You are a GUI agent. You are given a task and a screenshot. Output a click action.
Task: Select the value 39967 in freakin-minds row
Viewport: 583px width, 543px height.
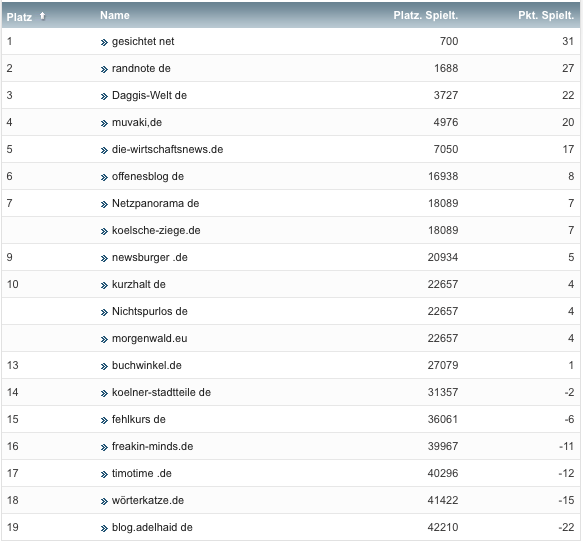click(443, 446)
